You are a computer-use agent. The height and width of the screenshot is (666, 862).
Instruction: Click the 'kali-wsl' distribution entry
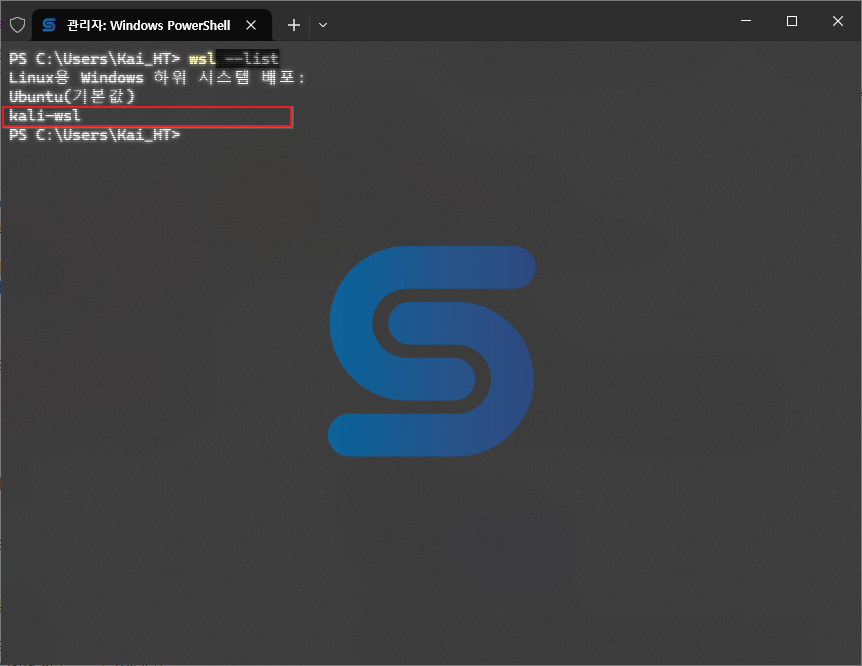45,115
